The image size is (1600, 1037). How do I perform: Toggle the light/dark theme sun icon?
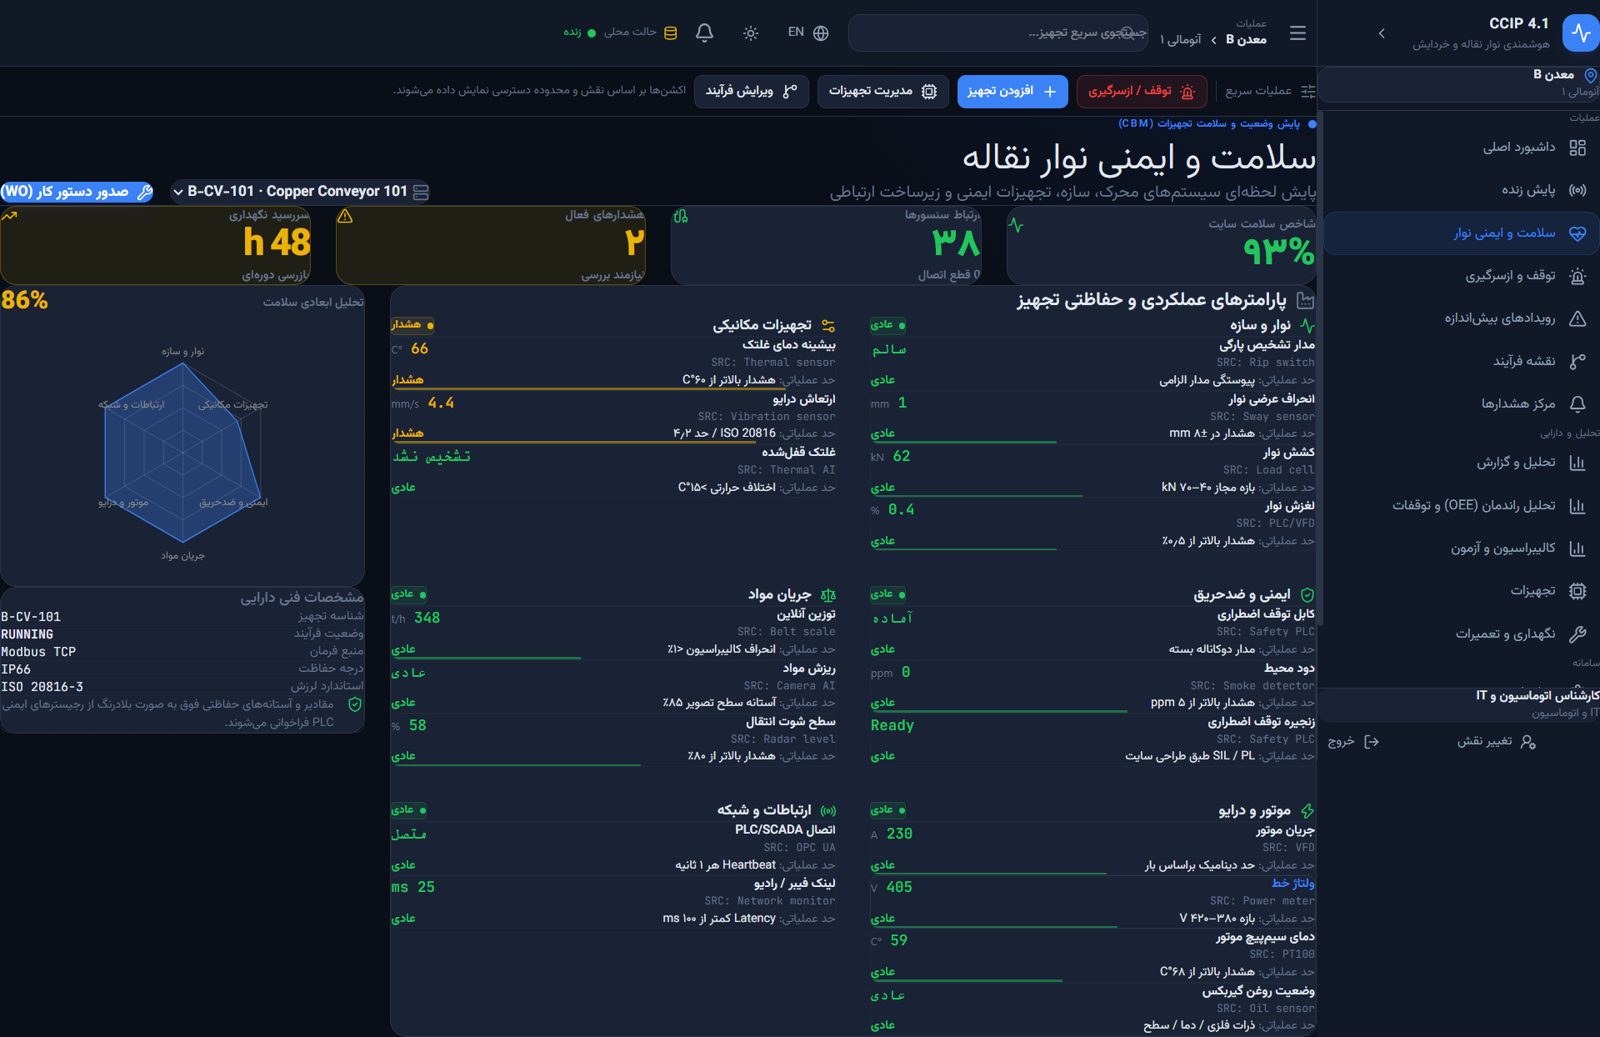click(751, 33)
